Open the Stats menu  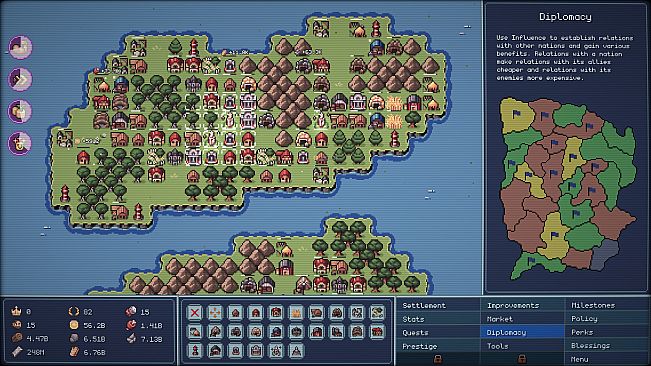coord(438,319)
